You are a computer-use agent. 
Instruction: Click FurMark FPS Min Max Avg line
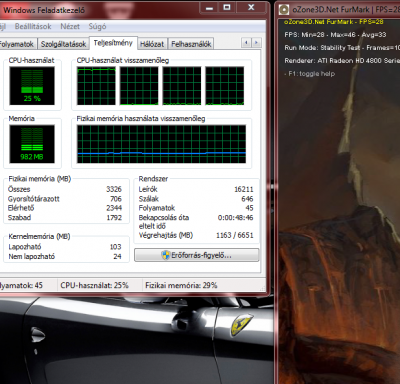coord(335,35)
